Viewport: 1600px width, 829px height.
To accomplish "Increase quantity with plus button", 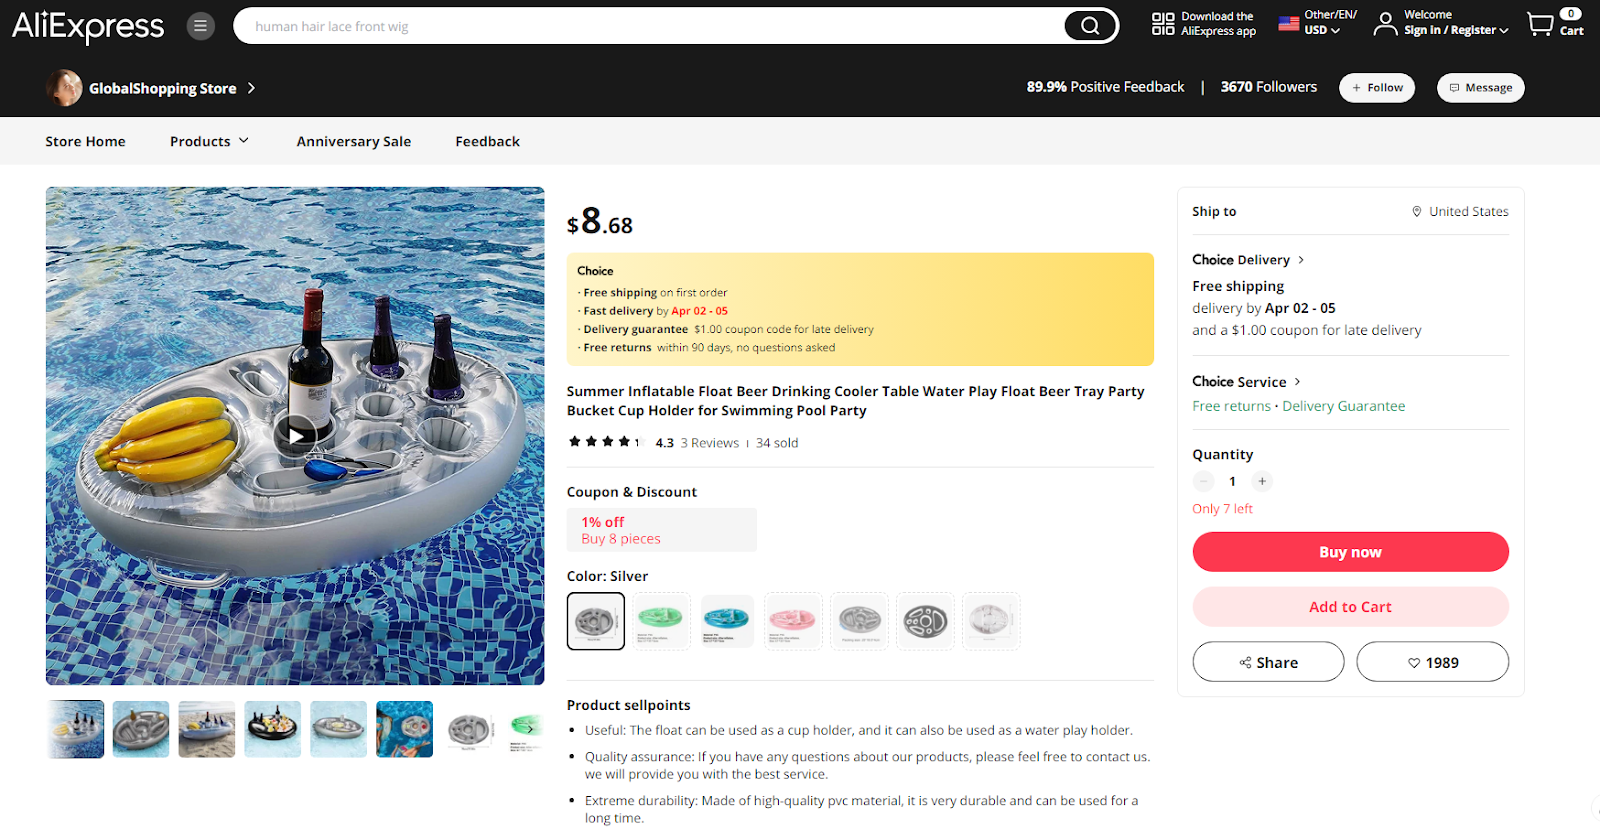I will [1262, 481].
